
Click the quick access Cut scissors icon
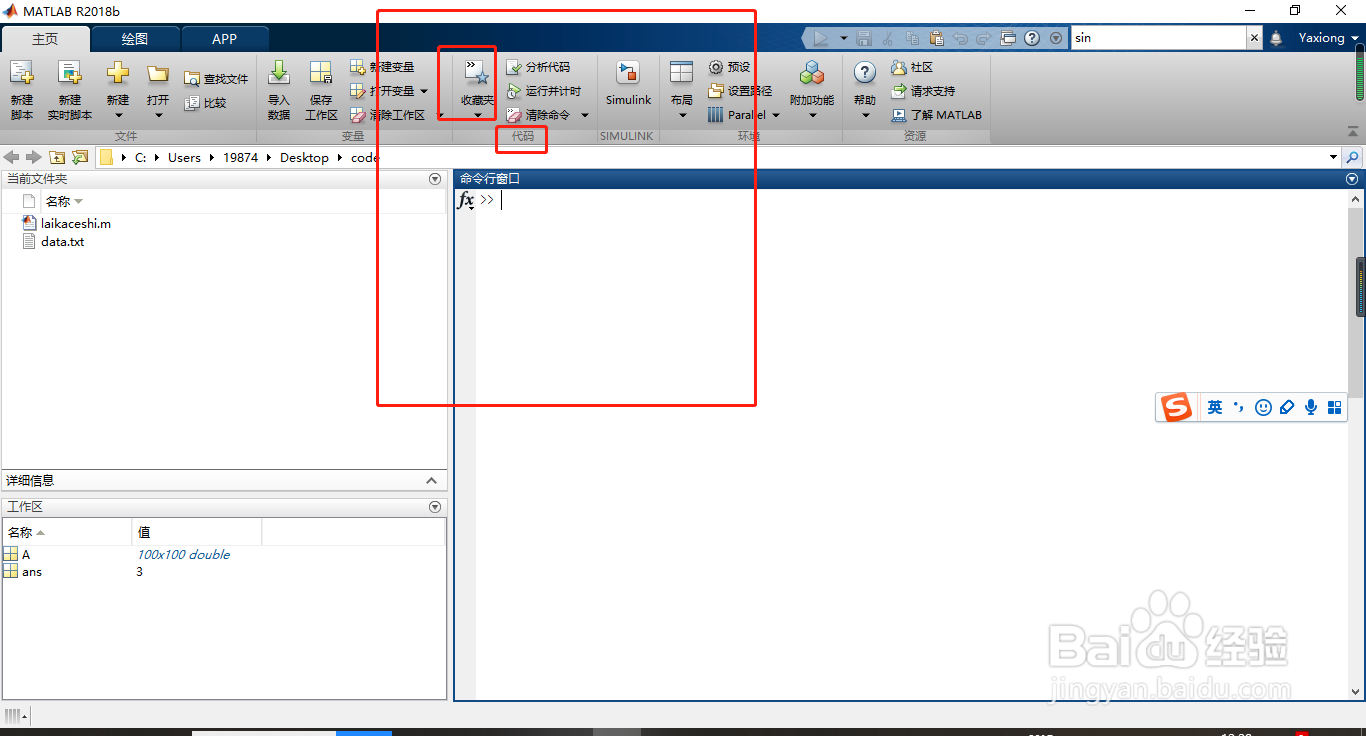point(888,38)
